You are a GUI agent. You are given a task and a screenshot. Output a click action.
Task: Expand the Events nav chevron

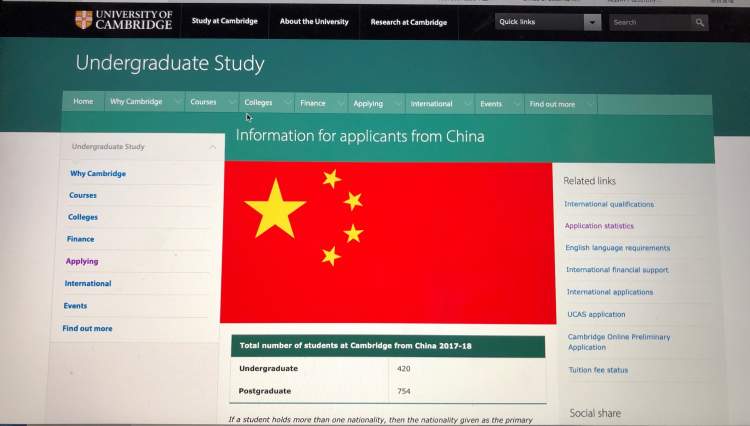517,104
